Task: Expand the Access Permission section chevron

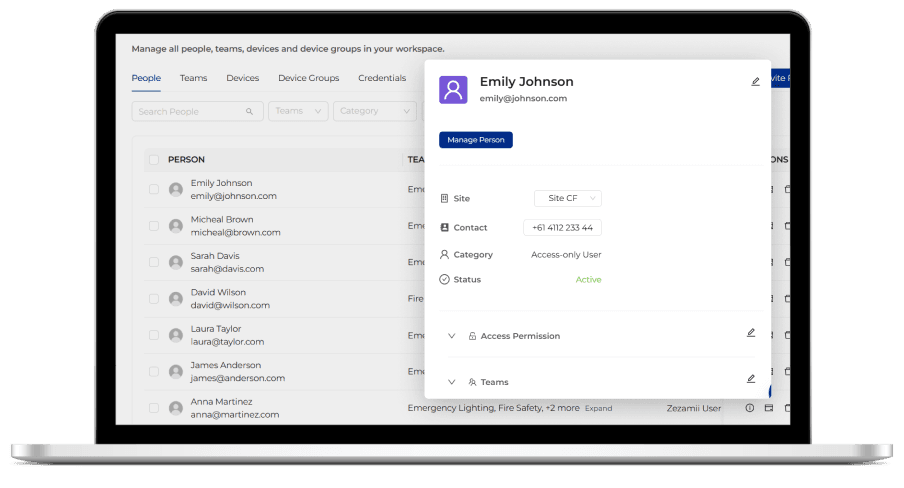Action: (x=452, y=336)
